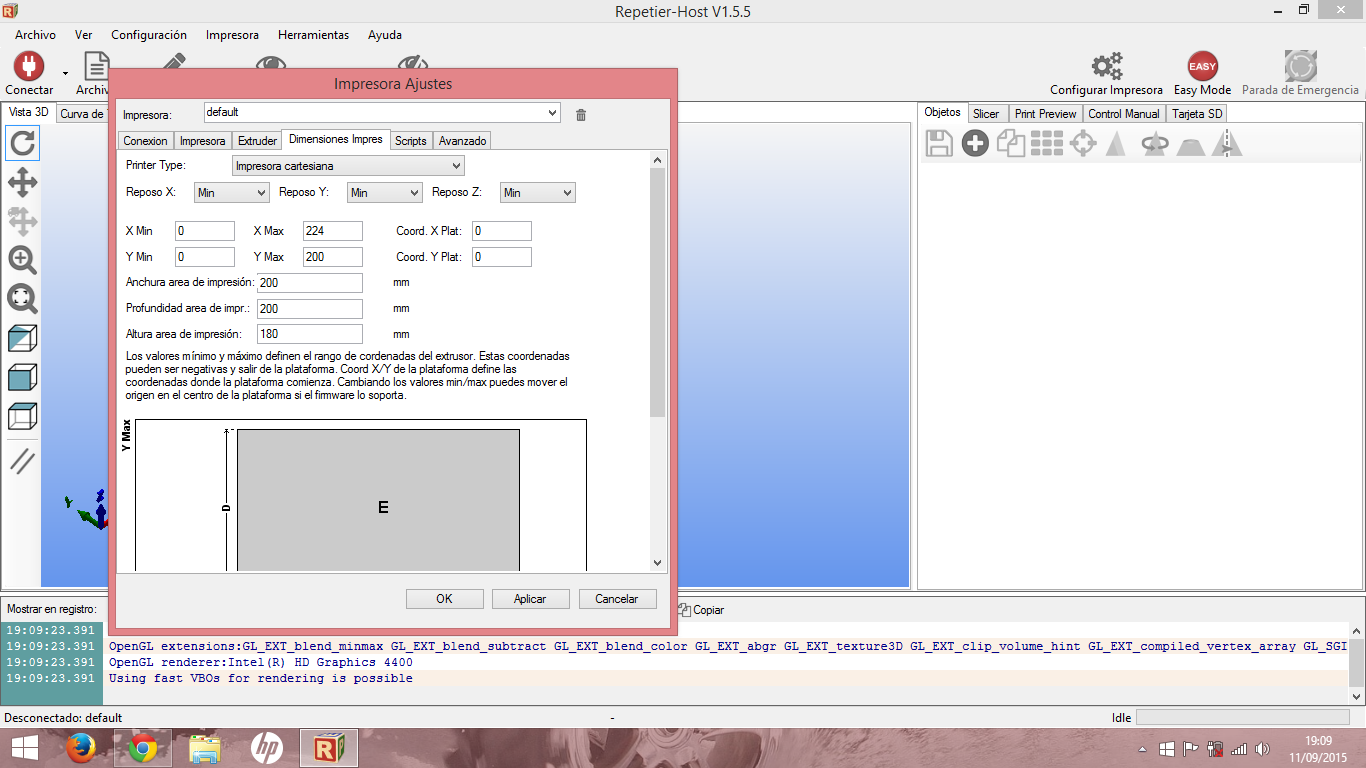The image size is (1366, 768).
Task: Select the move object tool in sidebar
Action: 22,222
